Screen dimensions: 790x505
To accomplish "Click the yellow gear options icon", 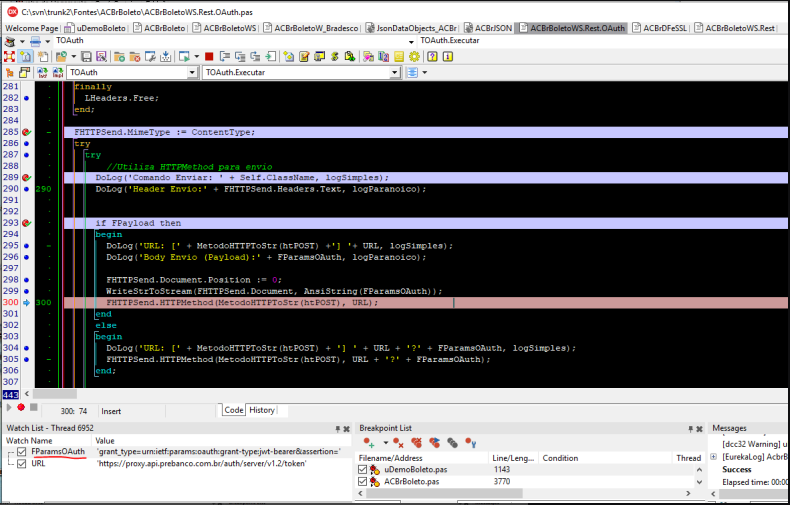I will [x=414, y=56].
